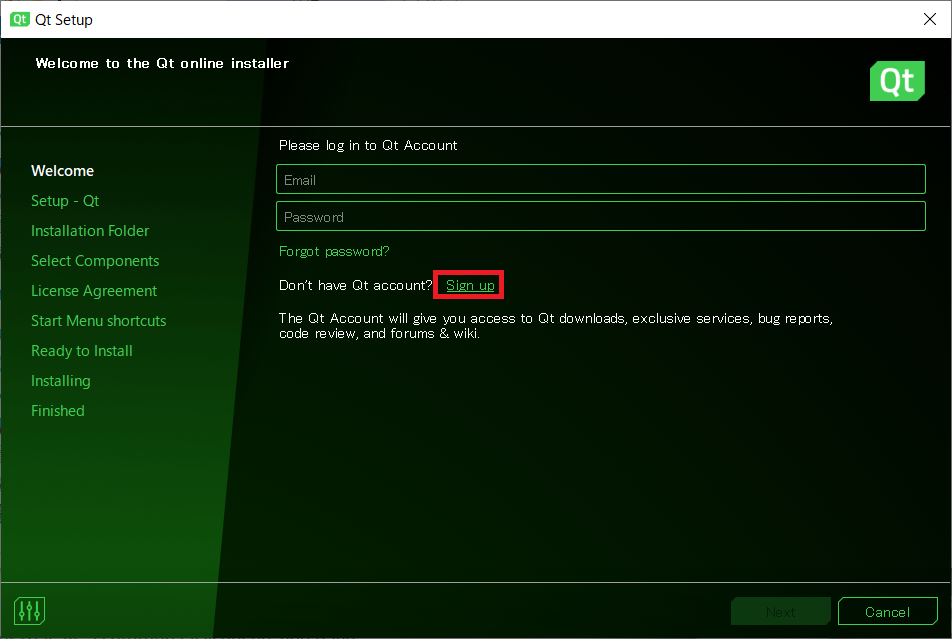Select the Welcome step in sidebar
Screen dimensions: 952x639
coord(63,171)
